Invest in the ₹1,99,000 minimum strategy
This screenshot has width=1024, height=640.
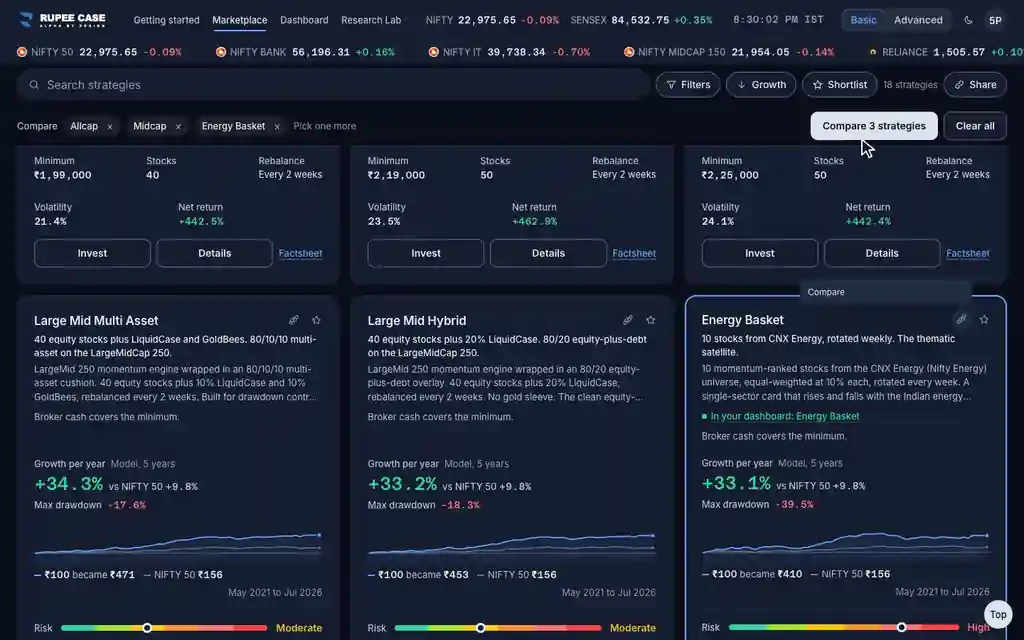coord(92,253)
